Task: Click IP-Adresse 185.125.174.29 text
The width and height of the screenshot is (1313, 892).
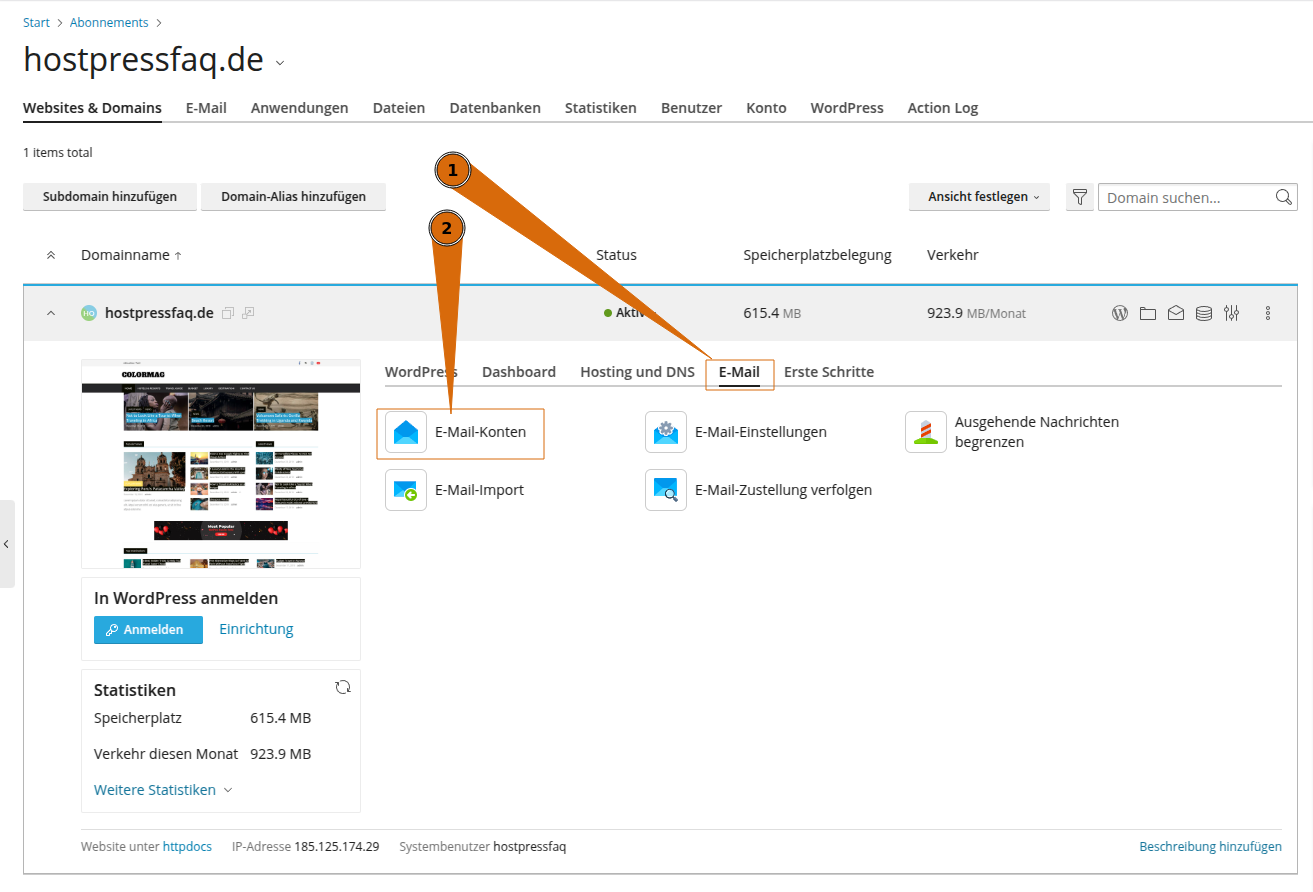Action: click(x=305, y=847)
